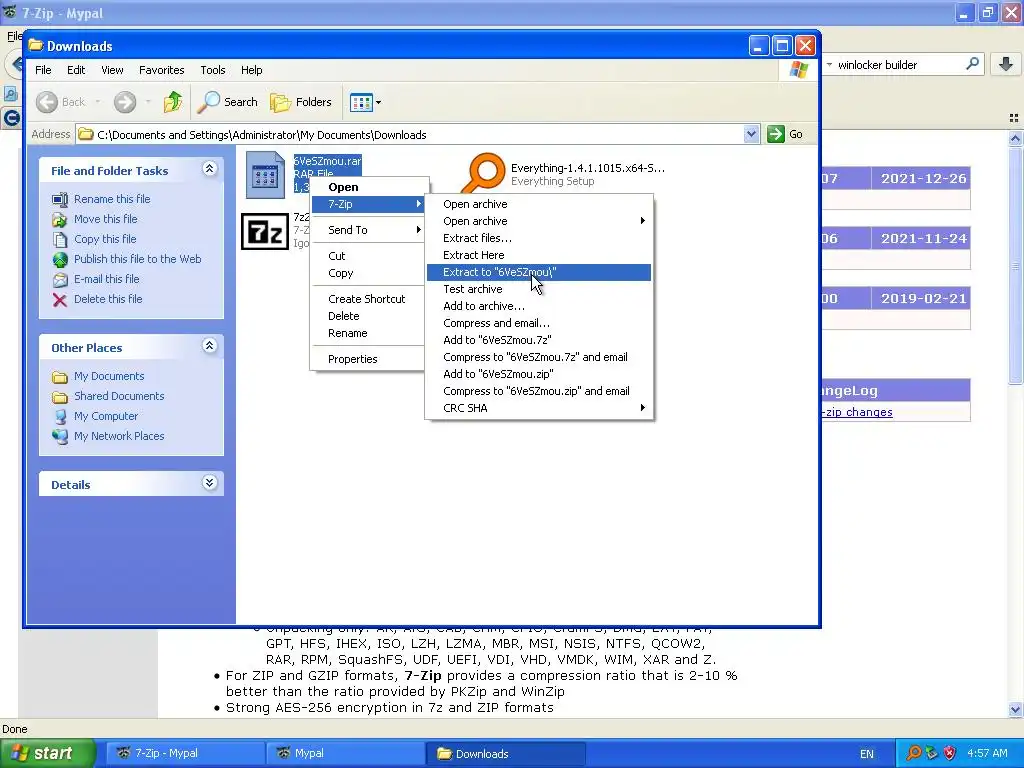Click Move this file task

click(x=105, y=219)
